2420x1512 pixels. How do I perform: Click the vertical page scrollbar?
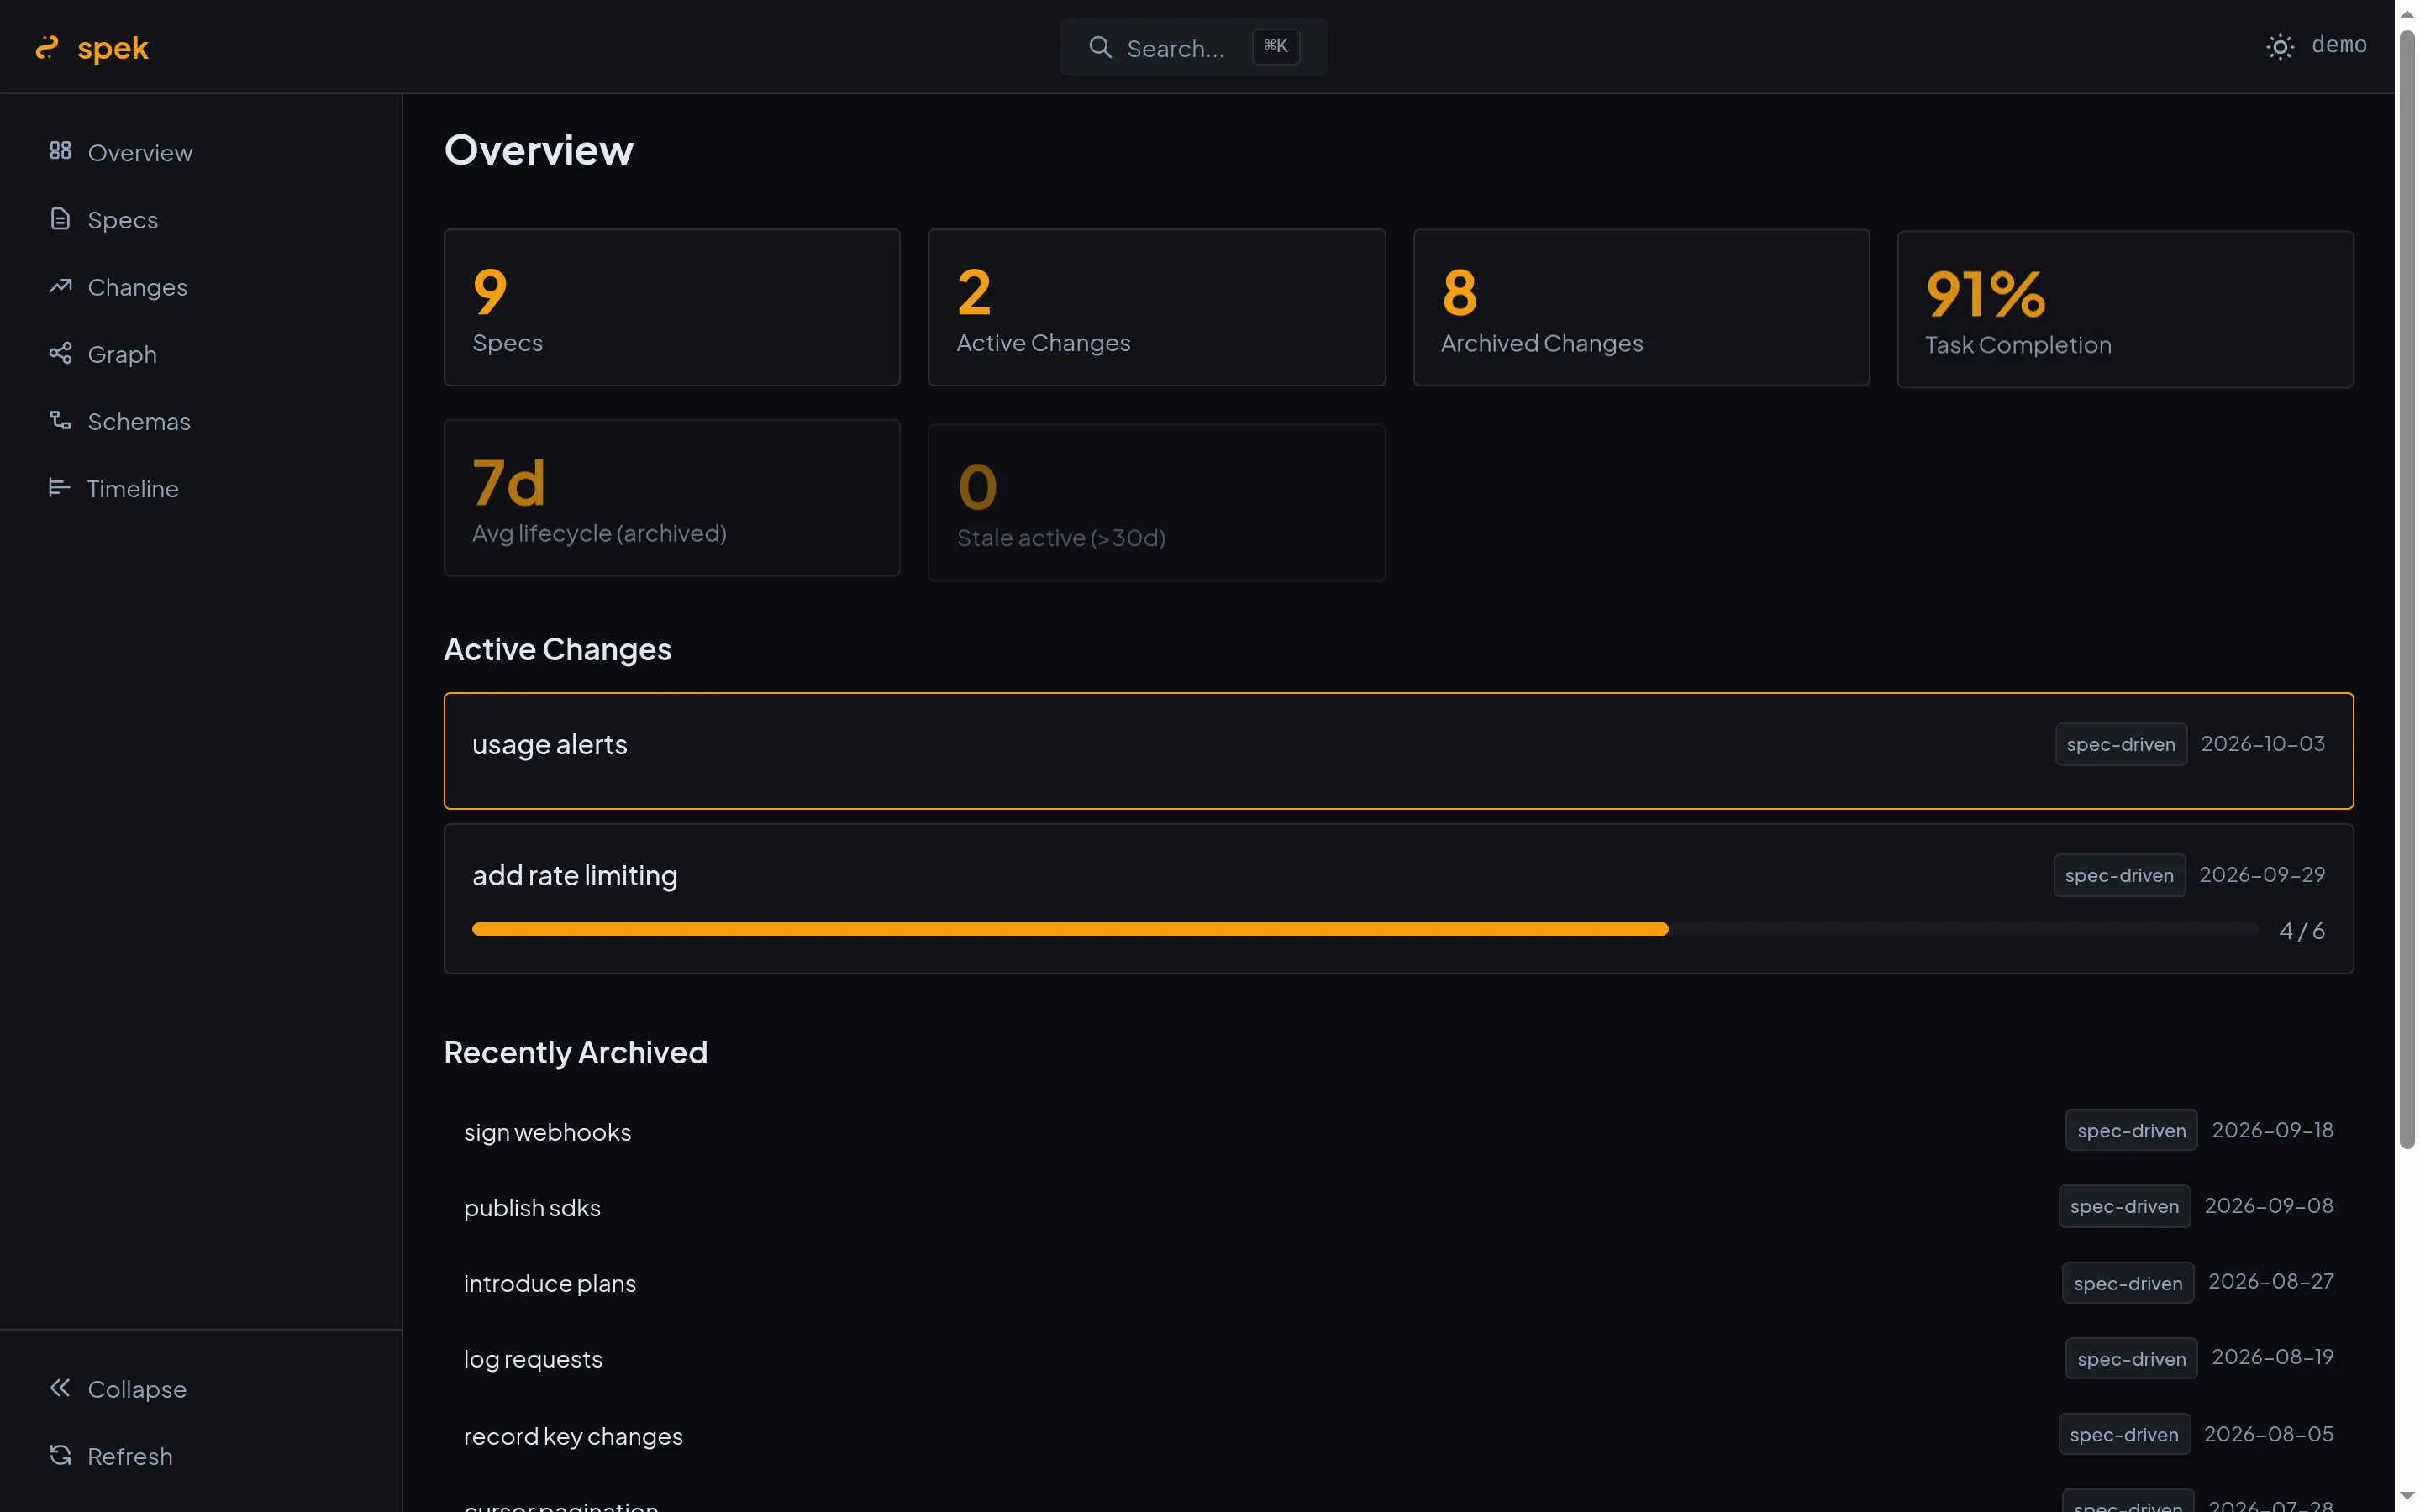tap(2407, 590)
